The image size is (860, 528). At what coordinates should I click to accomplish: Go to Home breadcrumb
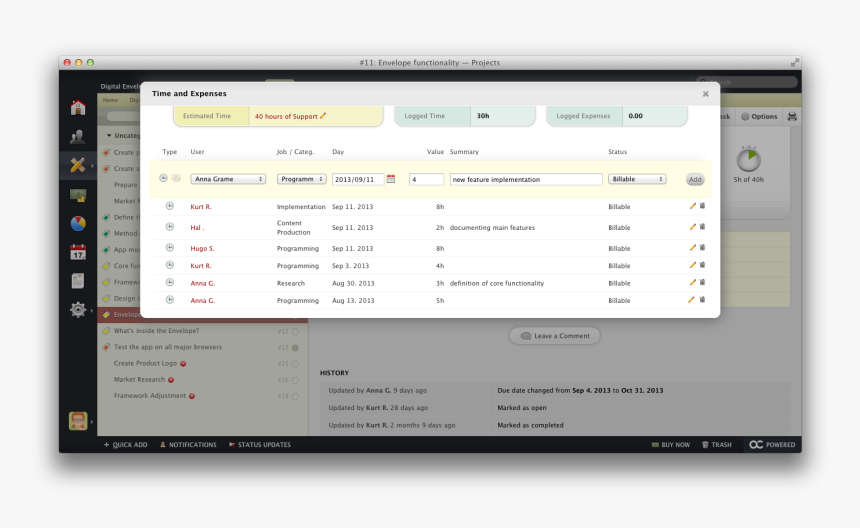click(x=110, y=100)
